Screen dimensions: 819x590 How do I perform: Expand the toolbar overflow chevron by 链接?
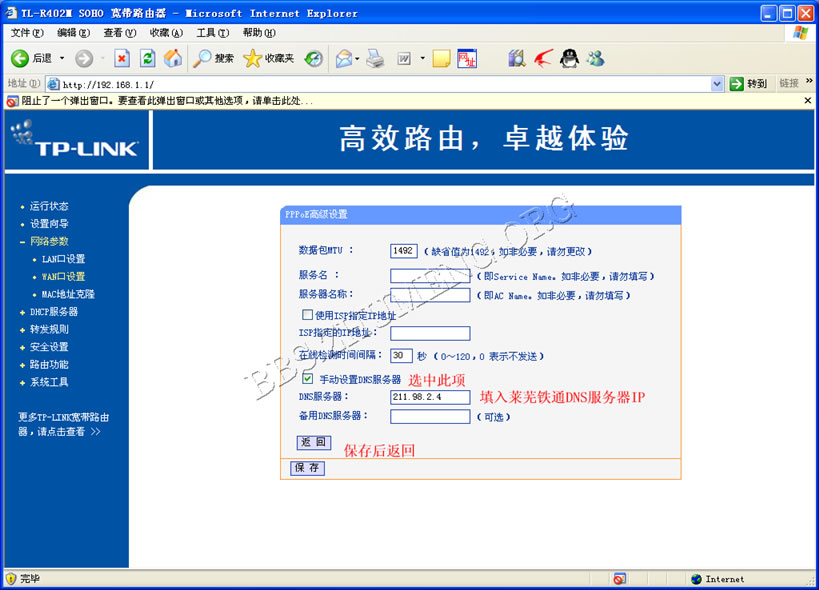(x=809, y=81)
